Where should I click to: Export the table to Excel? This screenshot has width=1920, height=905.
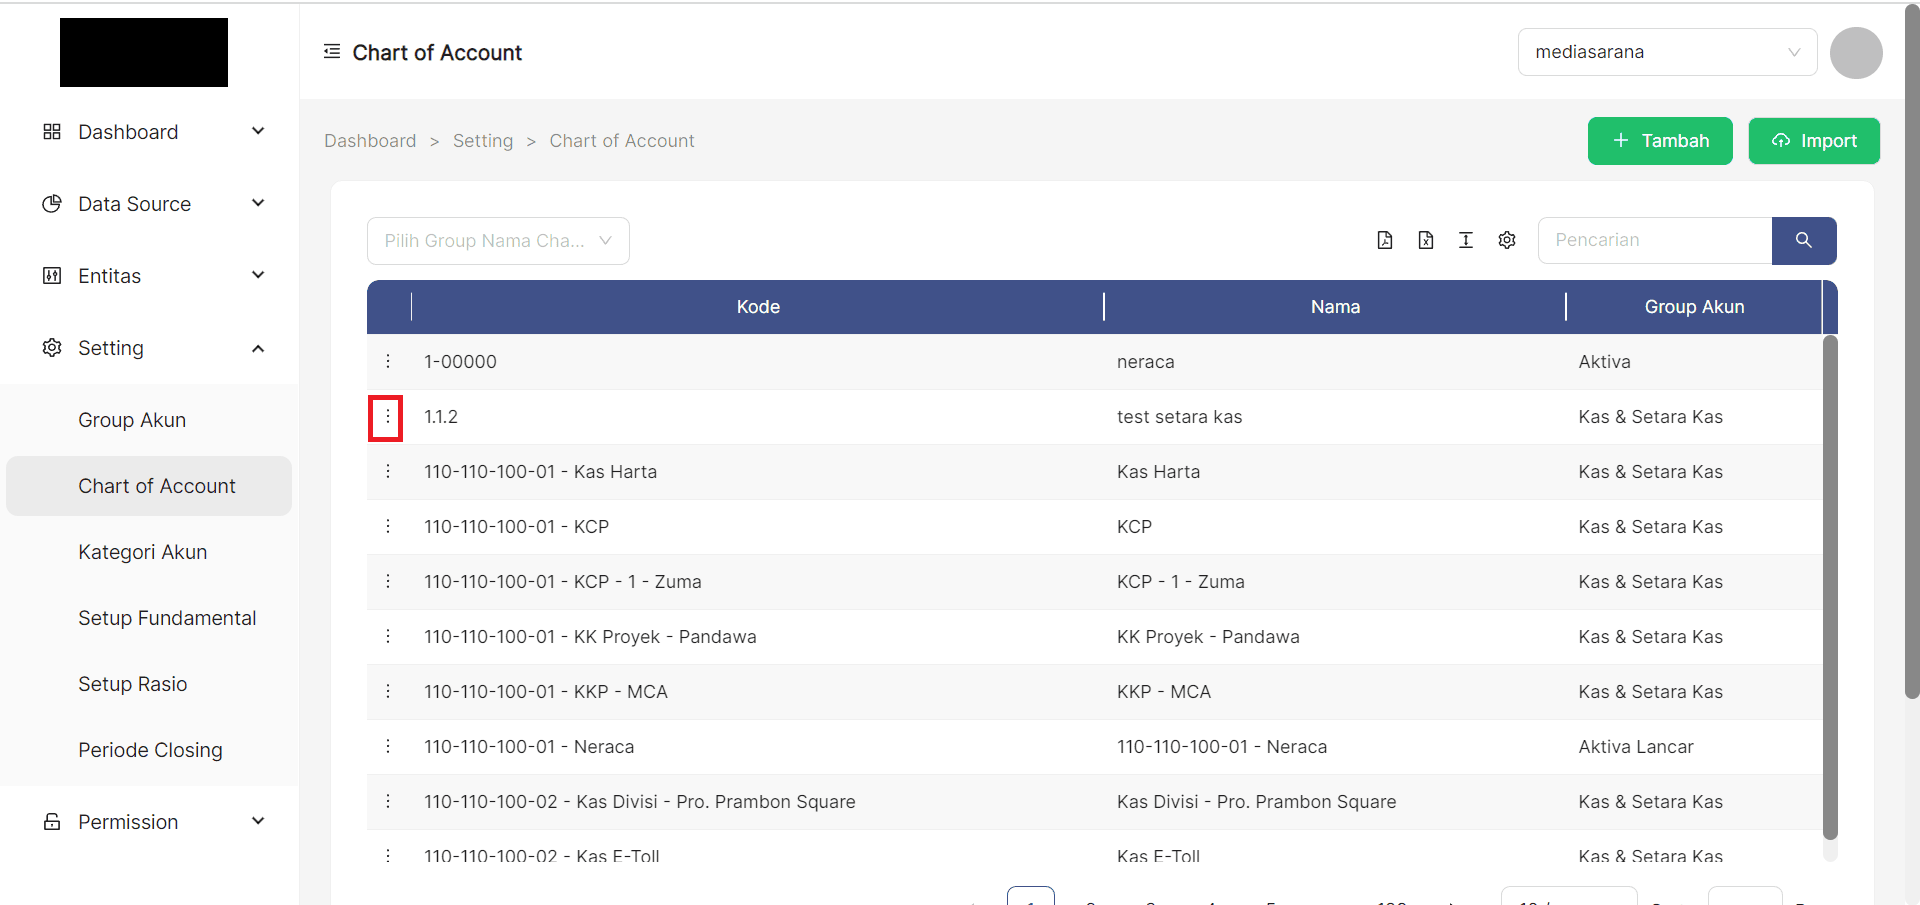point(1426,240)
